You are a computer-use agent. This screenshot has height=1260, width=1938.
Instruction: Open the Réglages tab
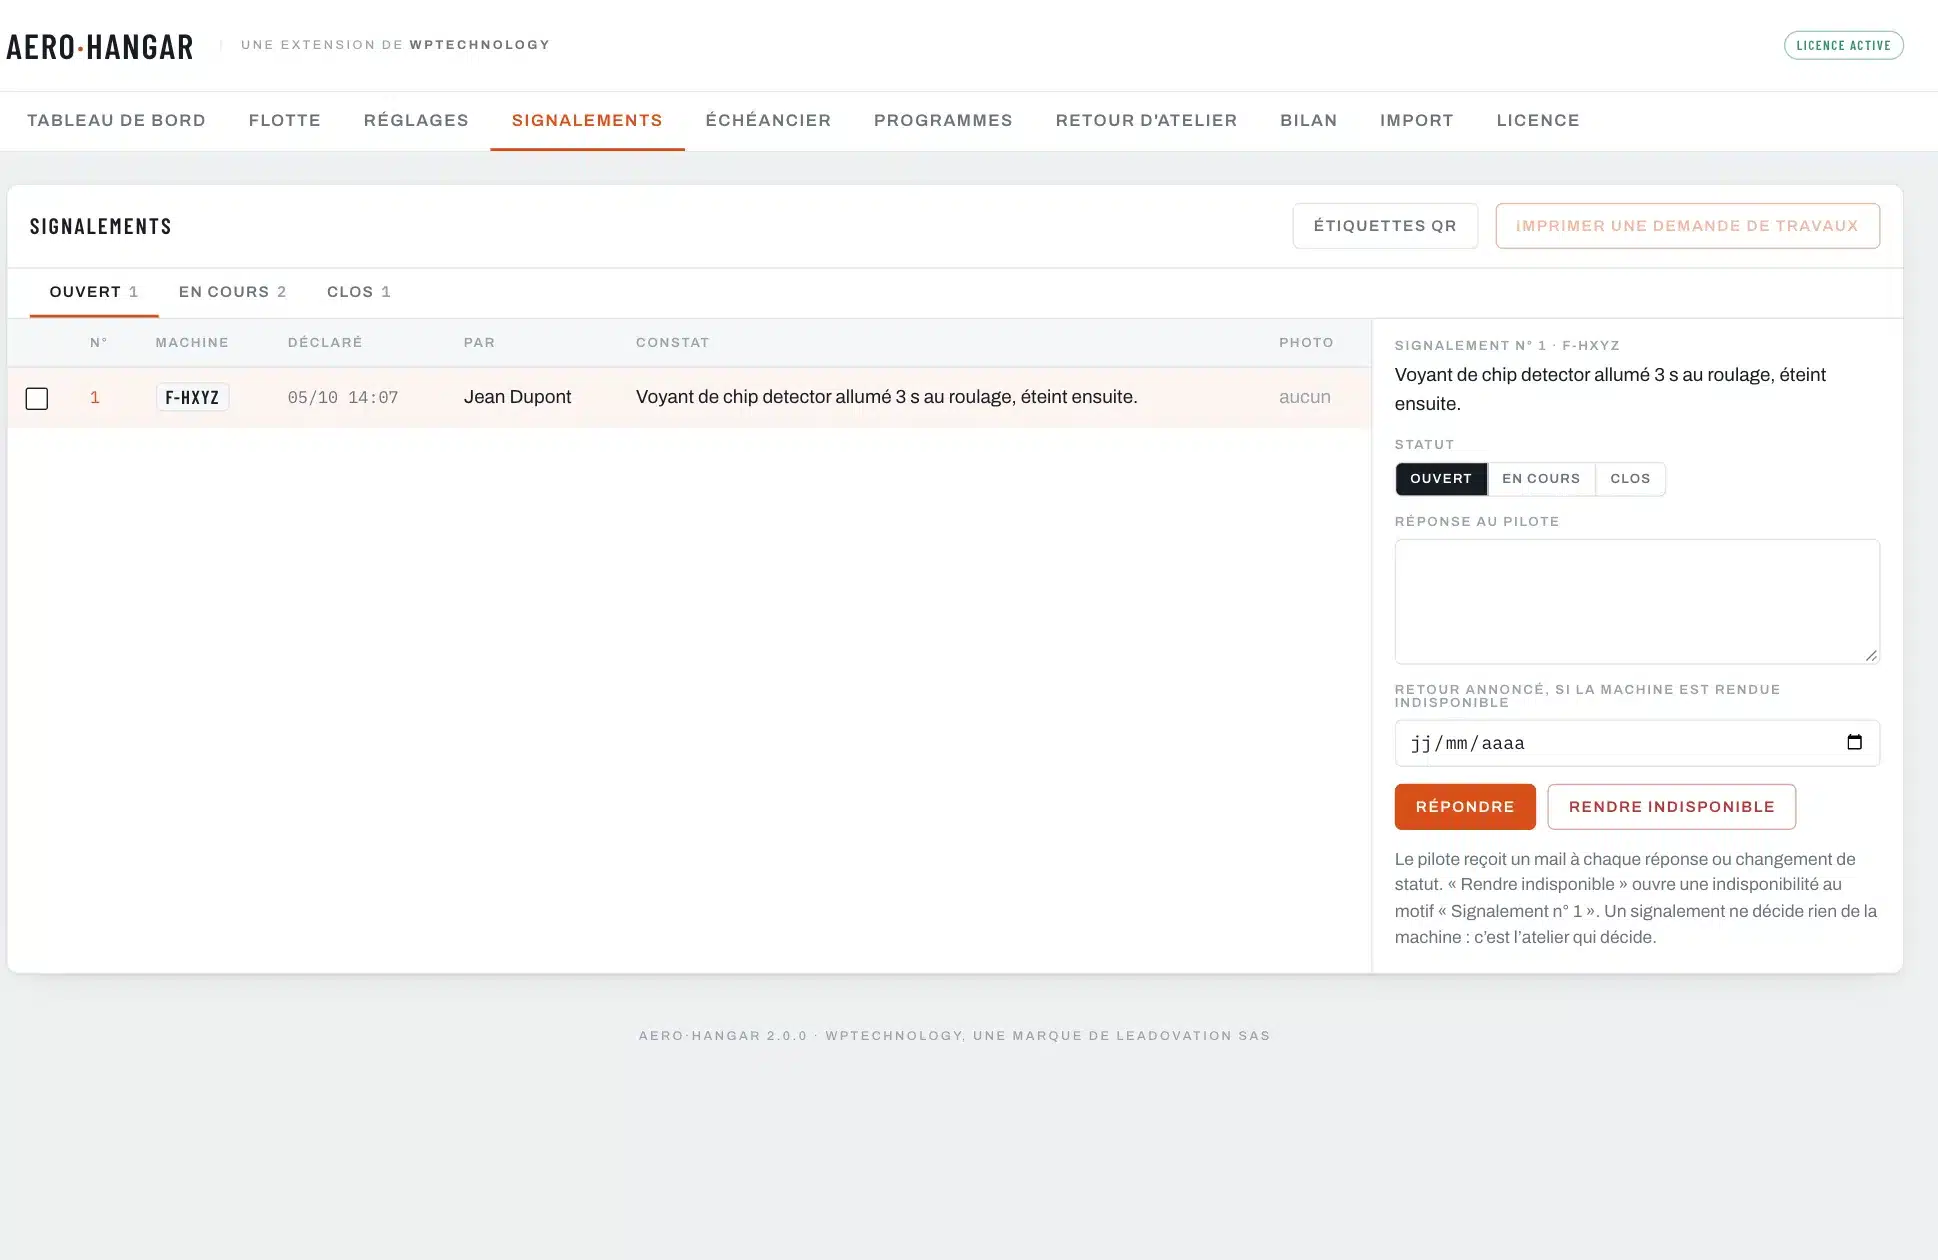(416, 120)
